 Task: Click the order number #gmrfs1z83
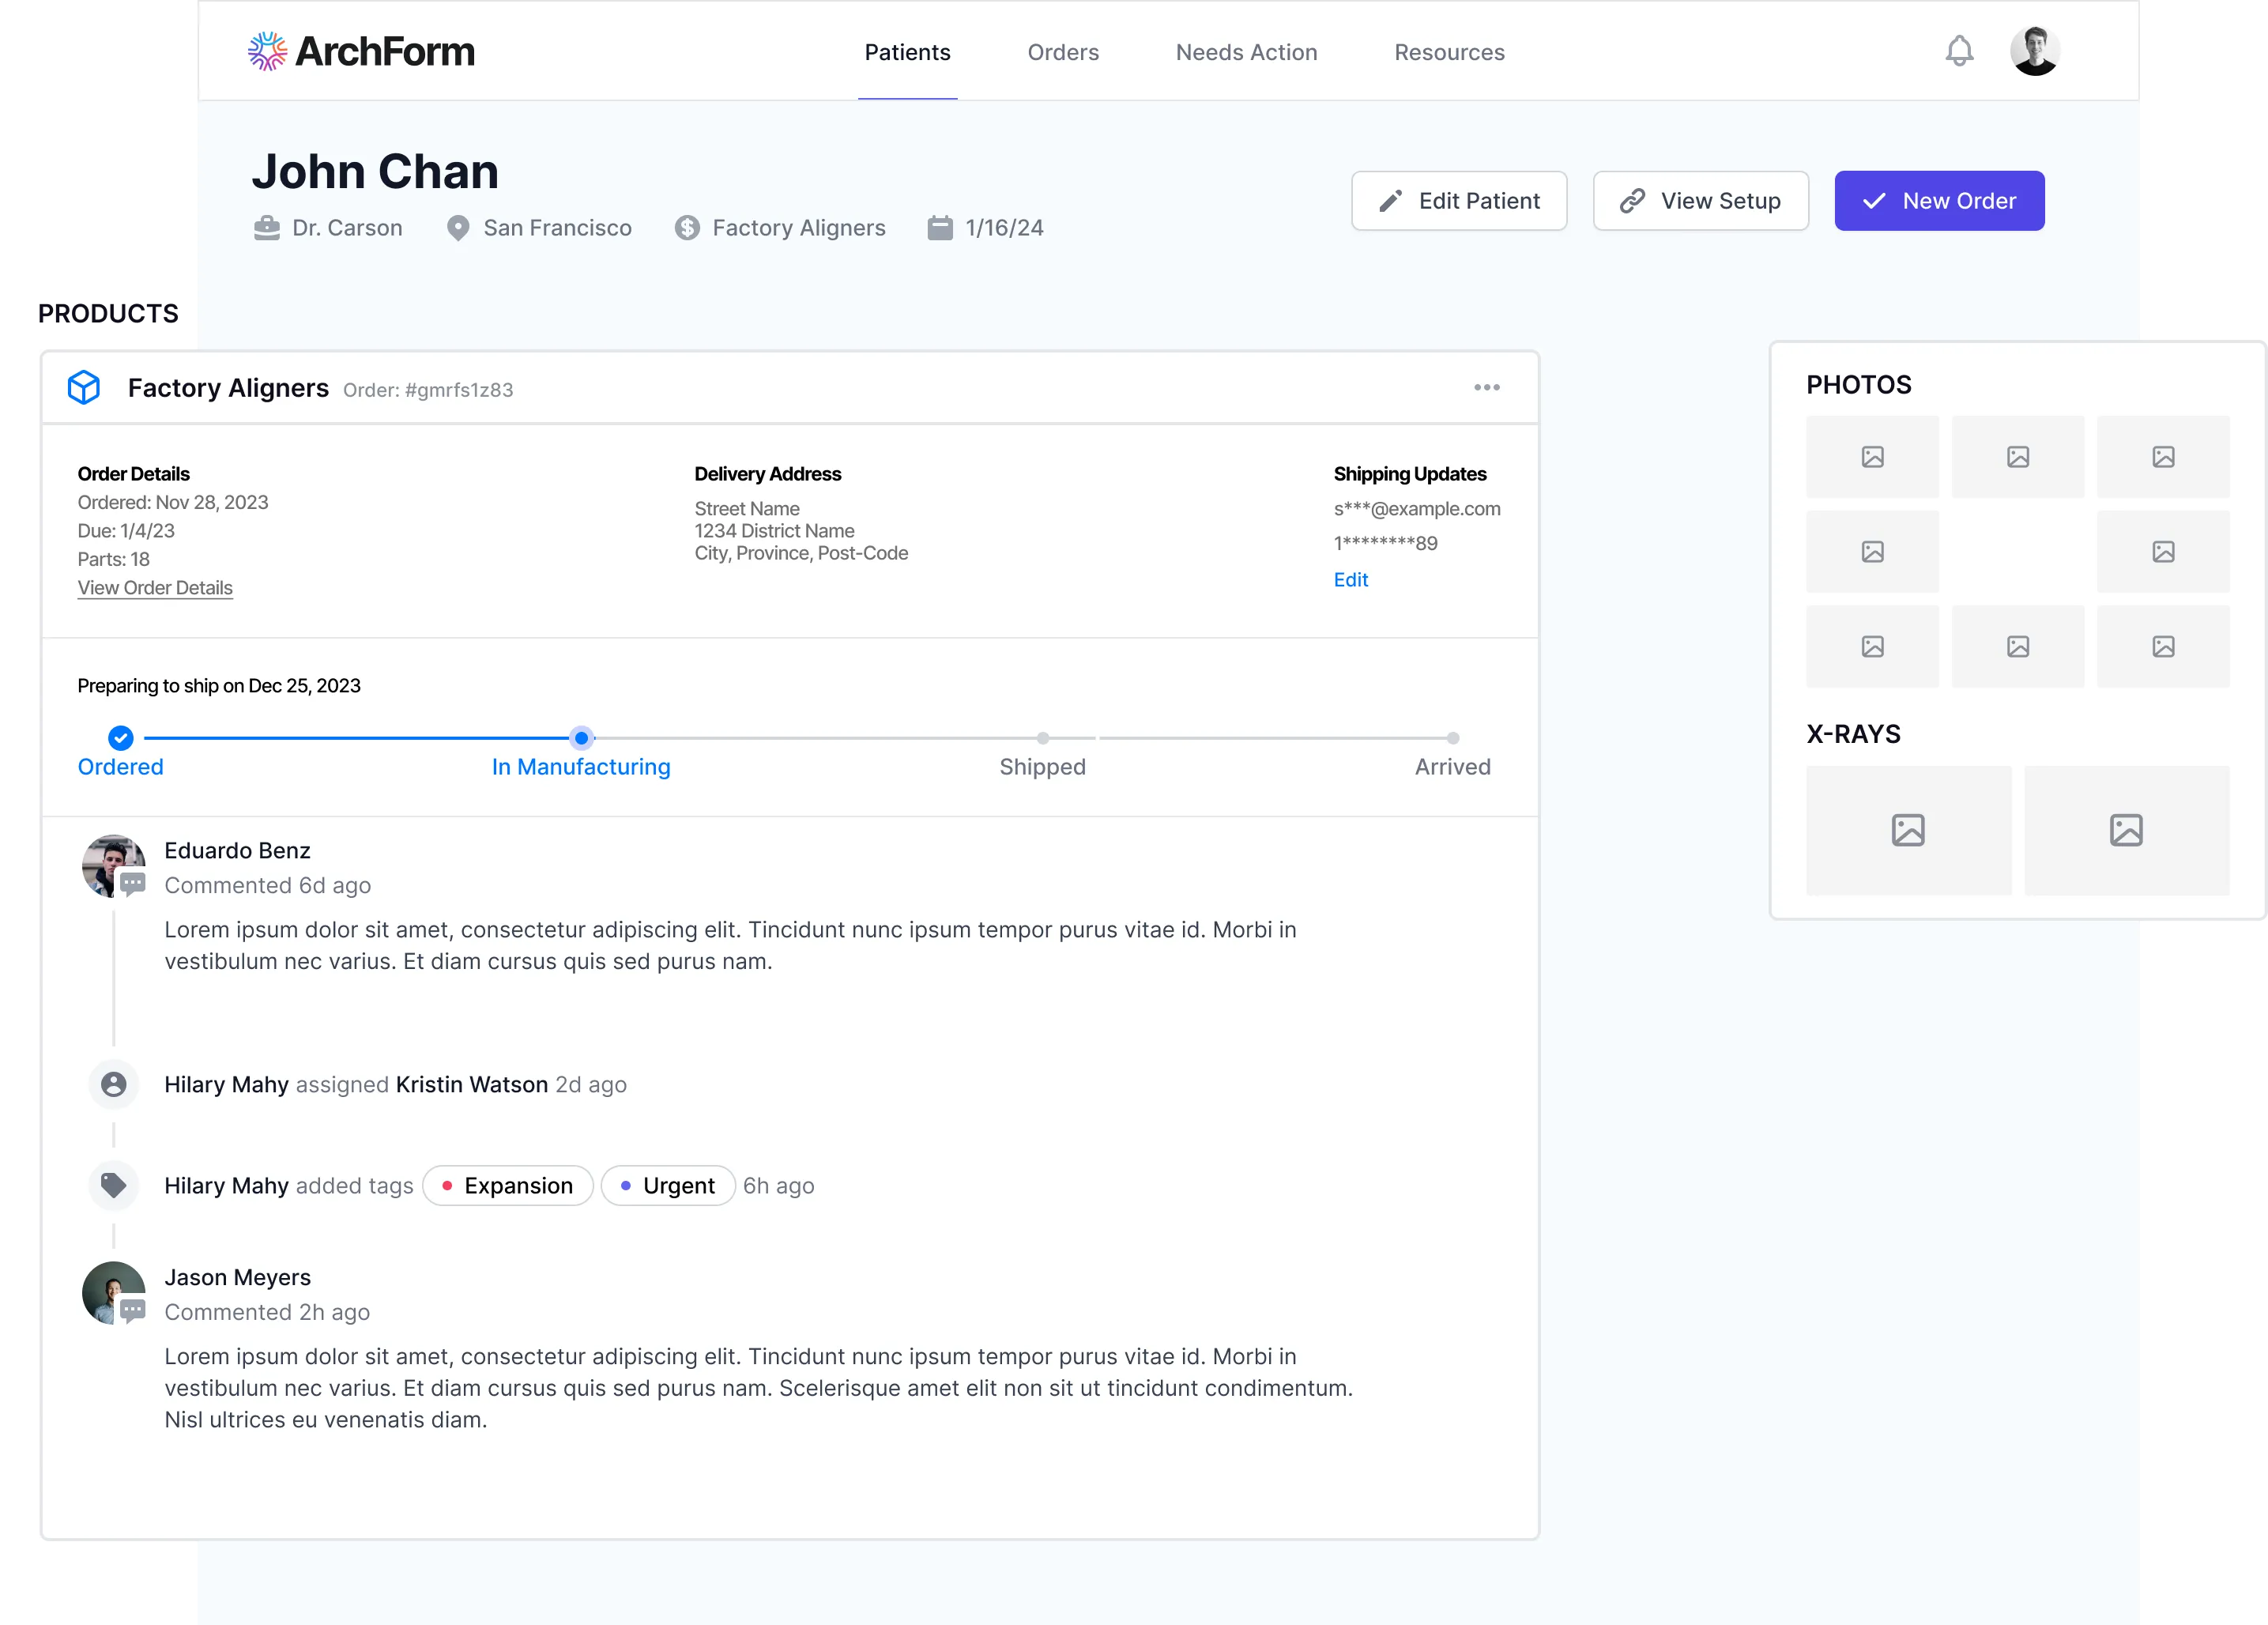coord(459,390)
